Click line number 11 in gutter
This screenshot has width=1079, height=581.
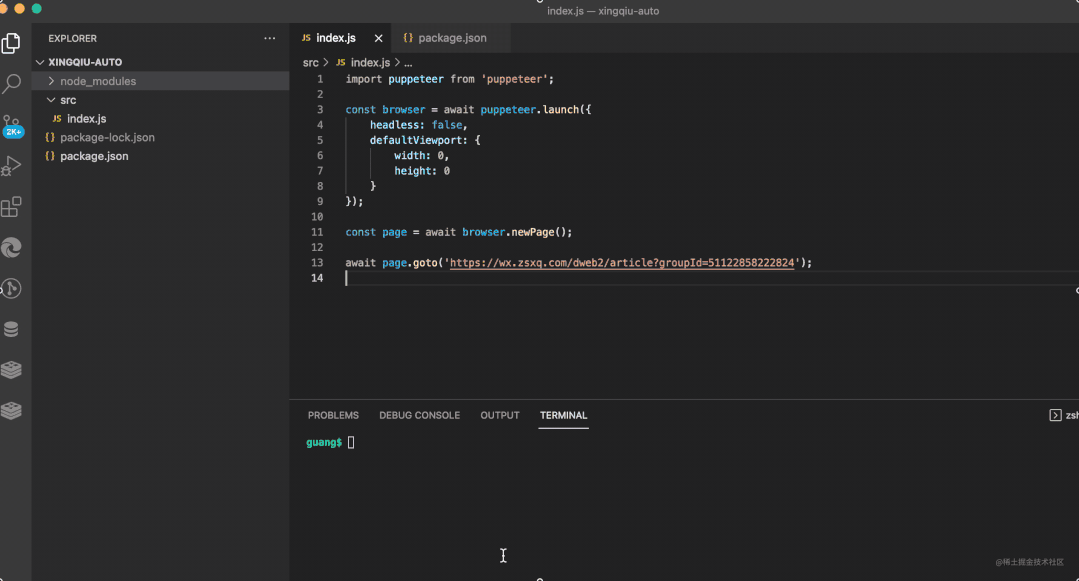(x=317, y=232)
